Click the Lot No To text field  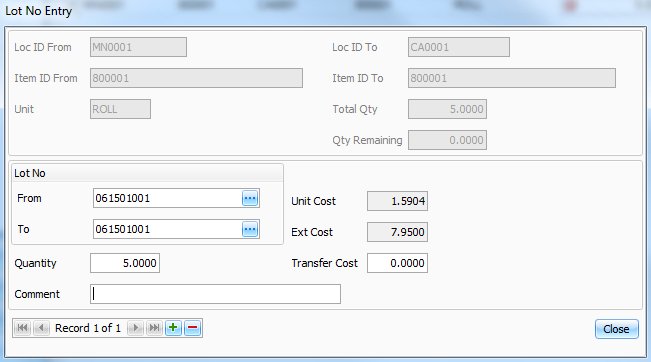(167, 229)
